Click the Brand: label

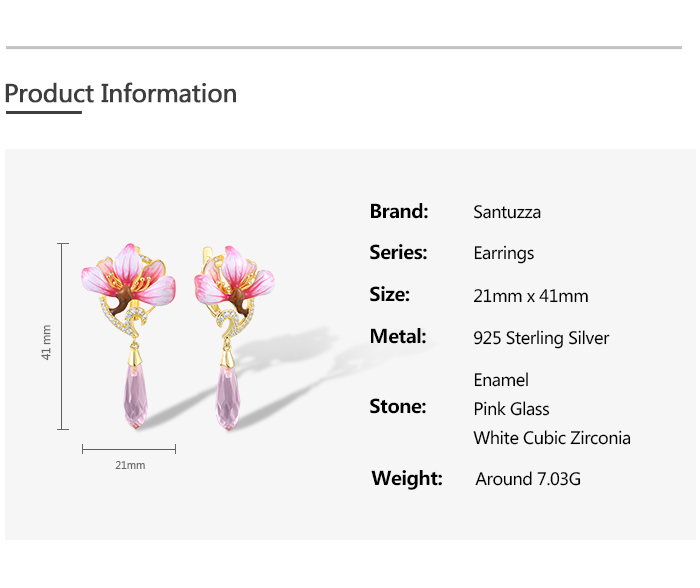click(x=399, y=211)
